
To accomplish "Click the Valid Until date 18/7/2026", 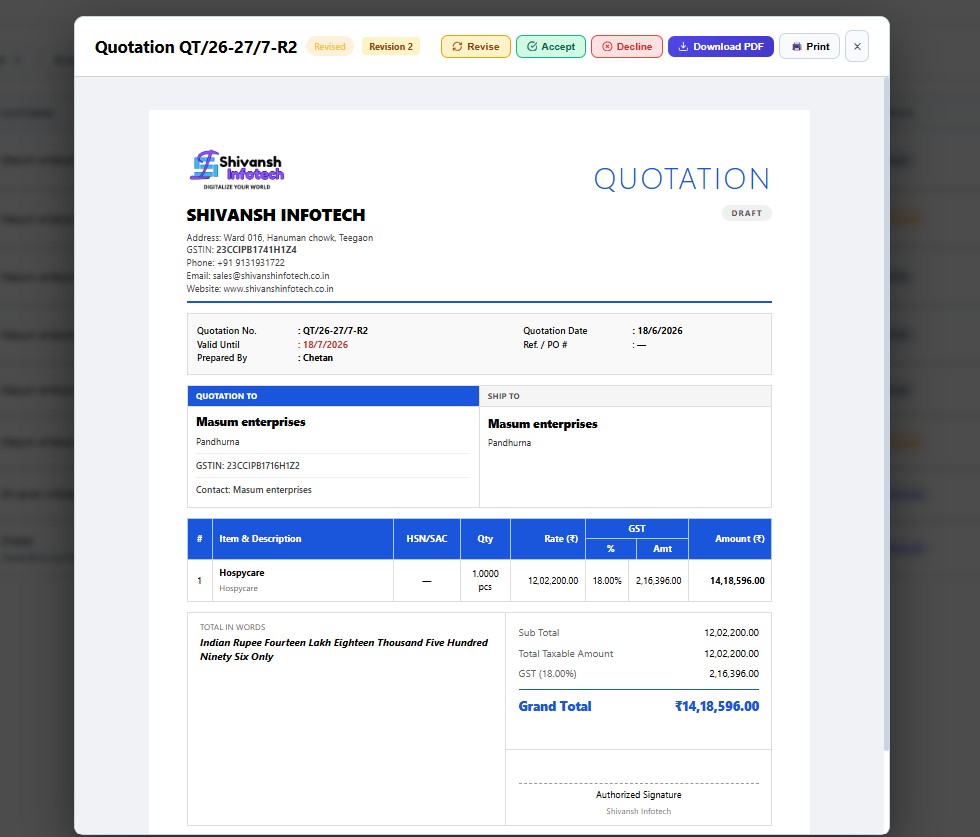I will pos(325,344).
